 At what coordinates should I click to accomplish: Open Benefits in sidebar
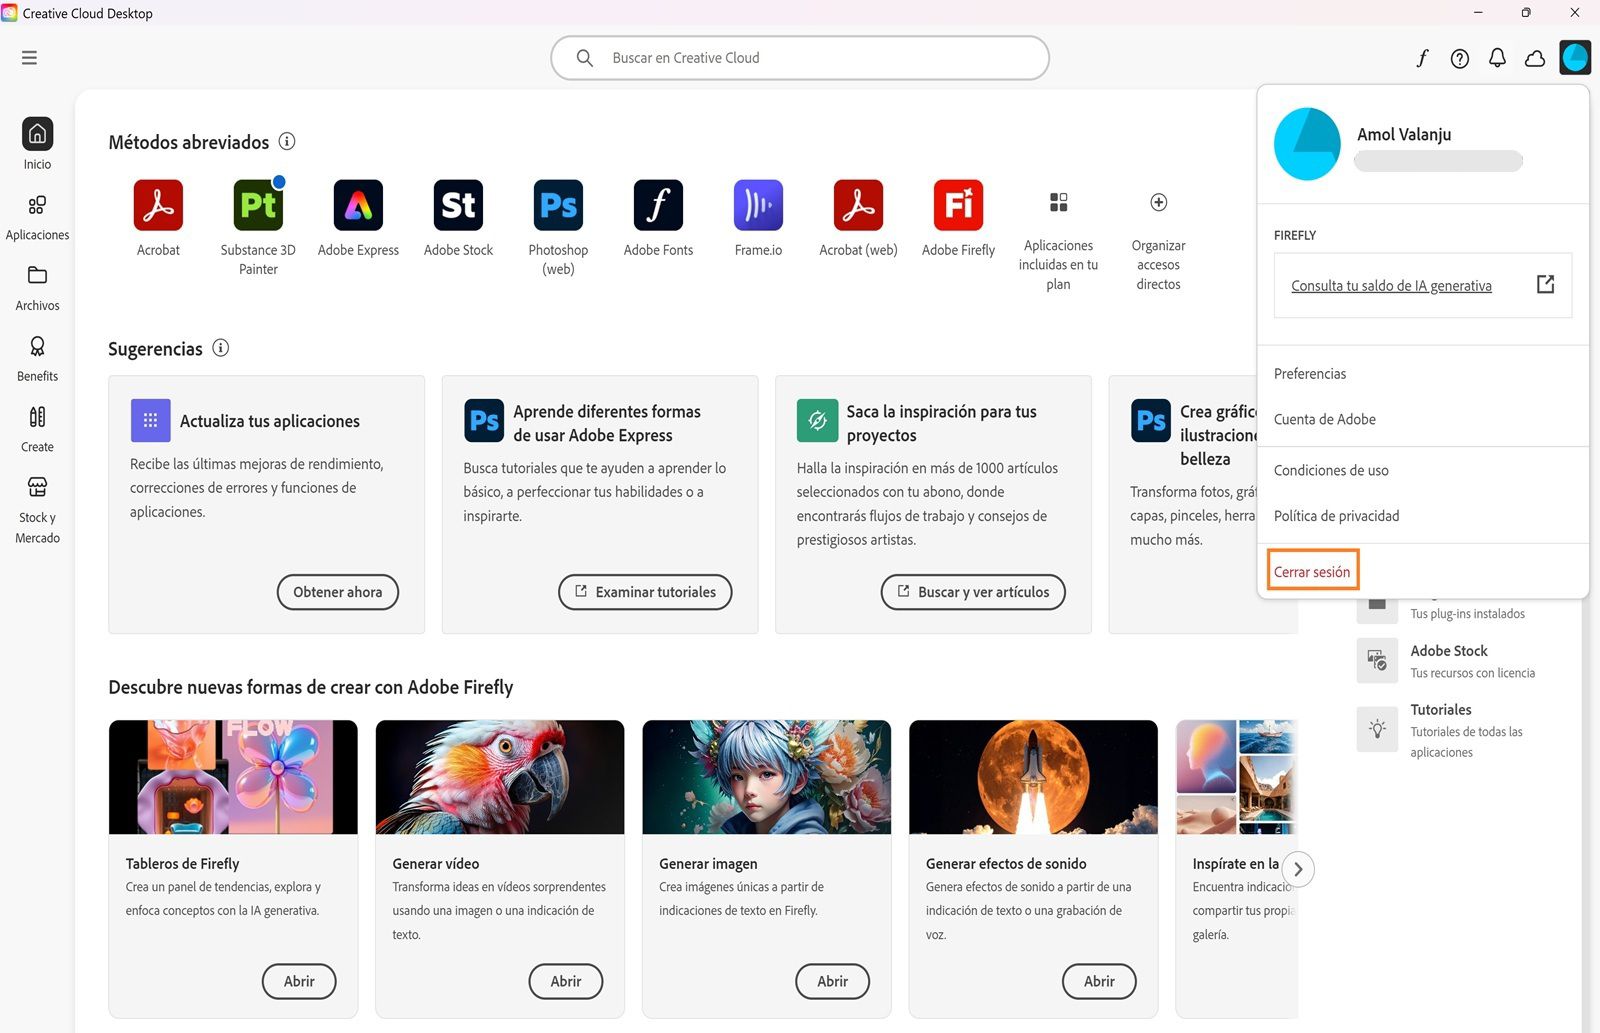(x=37, y=359)
